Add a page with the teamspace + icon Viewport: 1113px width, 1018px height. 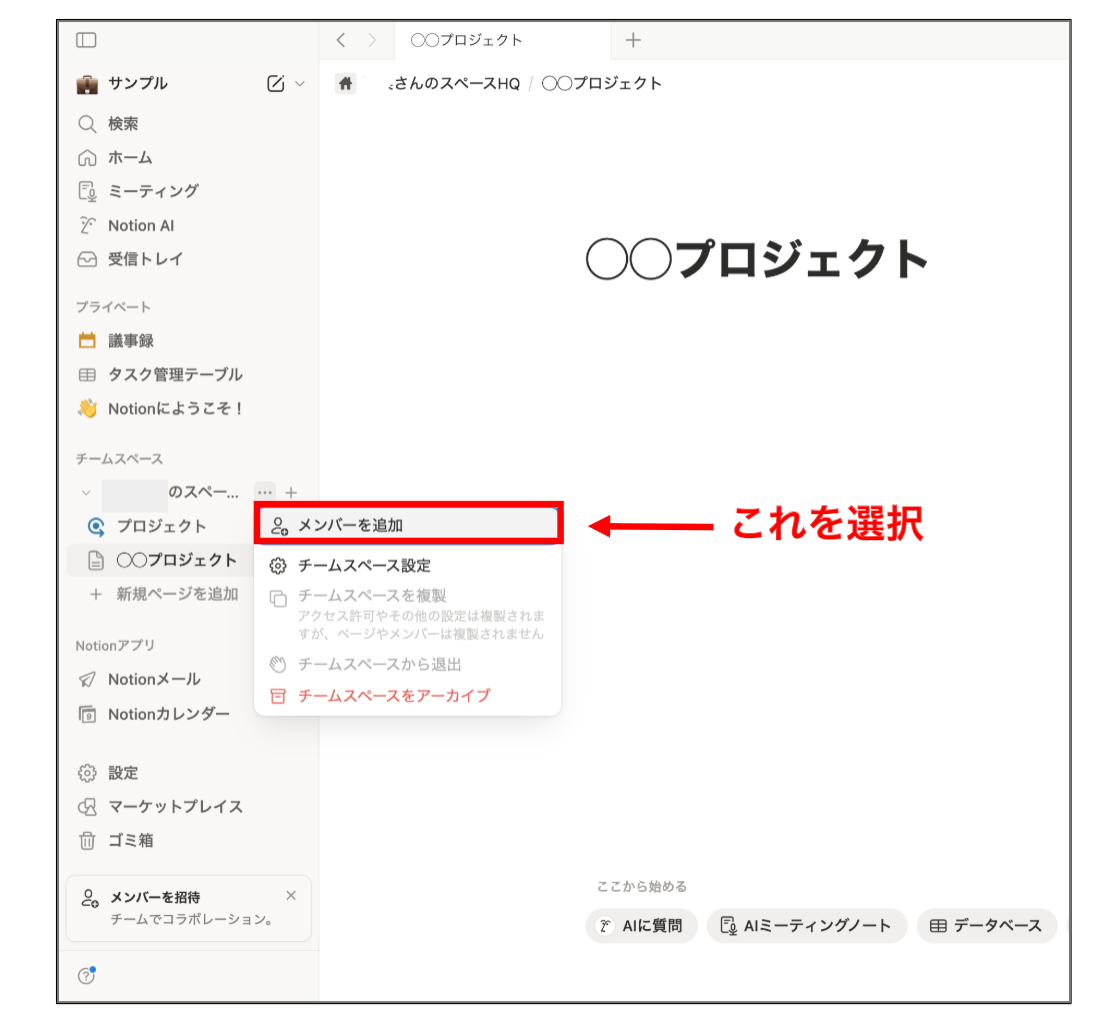[290, 492]
